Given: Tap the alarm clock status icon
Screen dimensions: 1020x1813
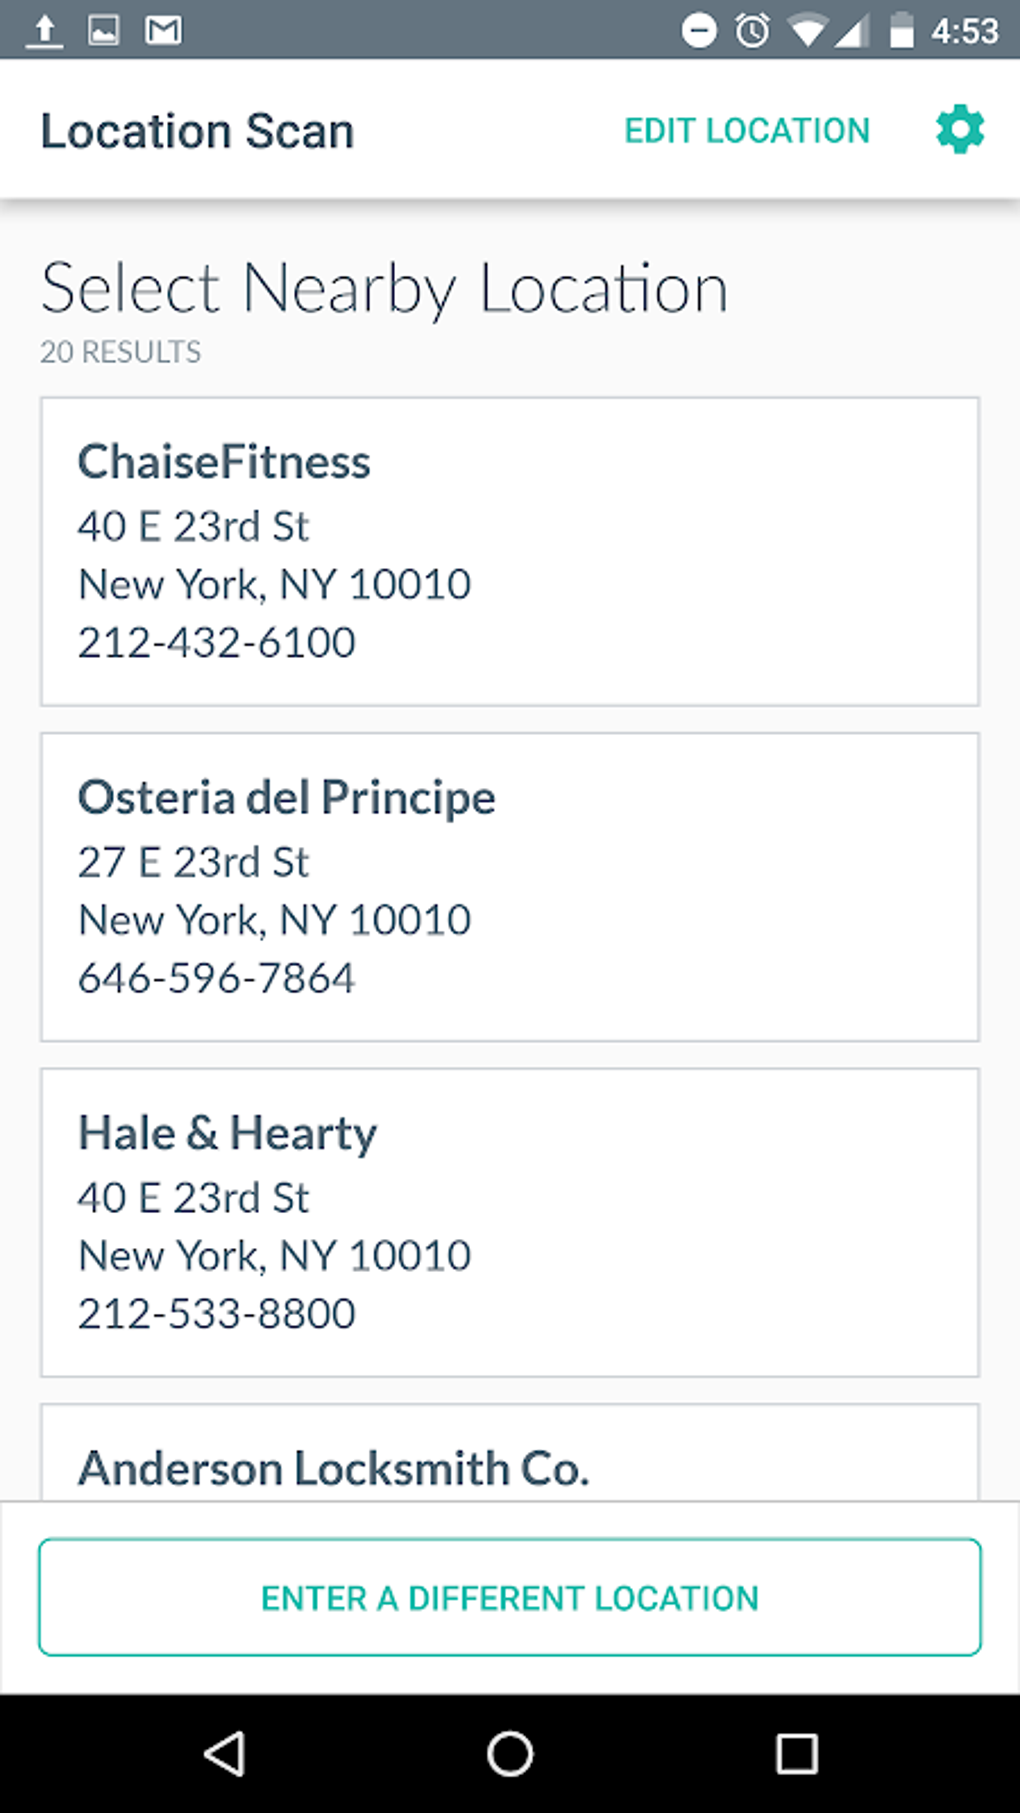Looking at the screenshot, I should point(753,31).
